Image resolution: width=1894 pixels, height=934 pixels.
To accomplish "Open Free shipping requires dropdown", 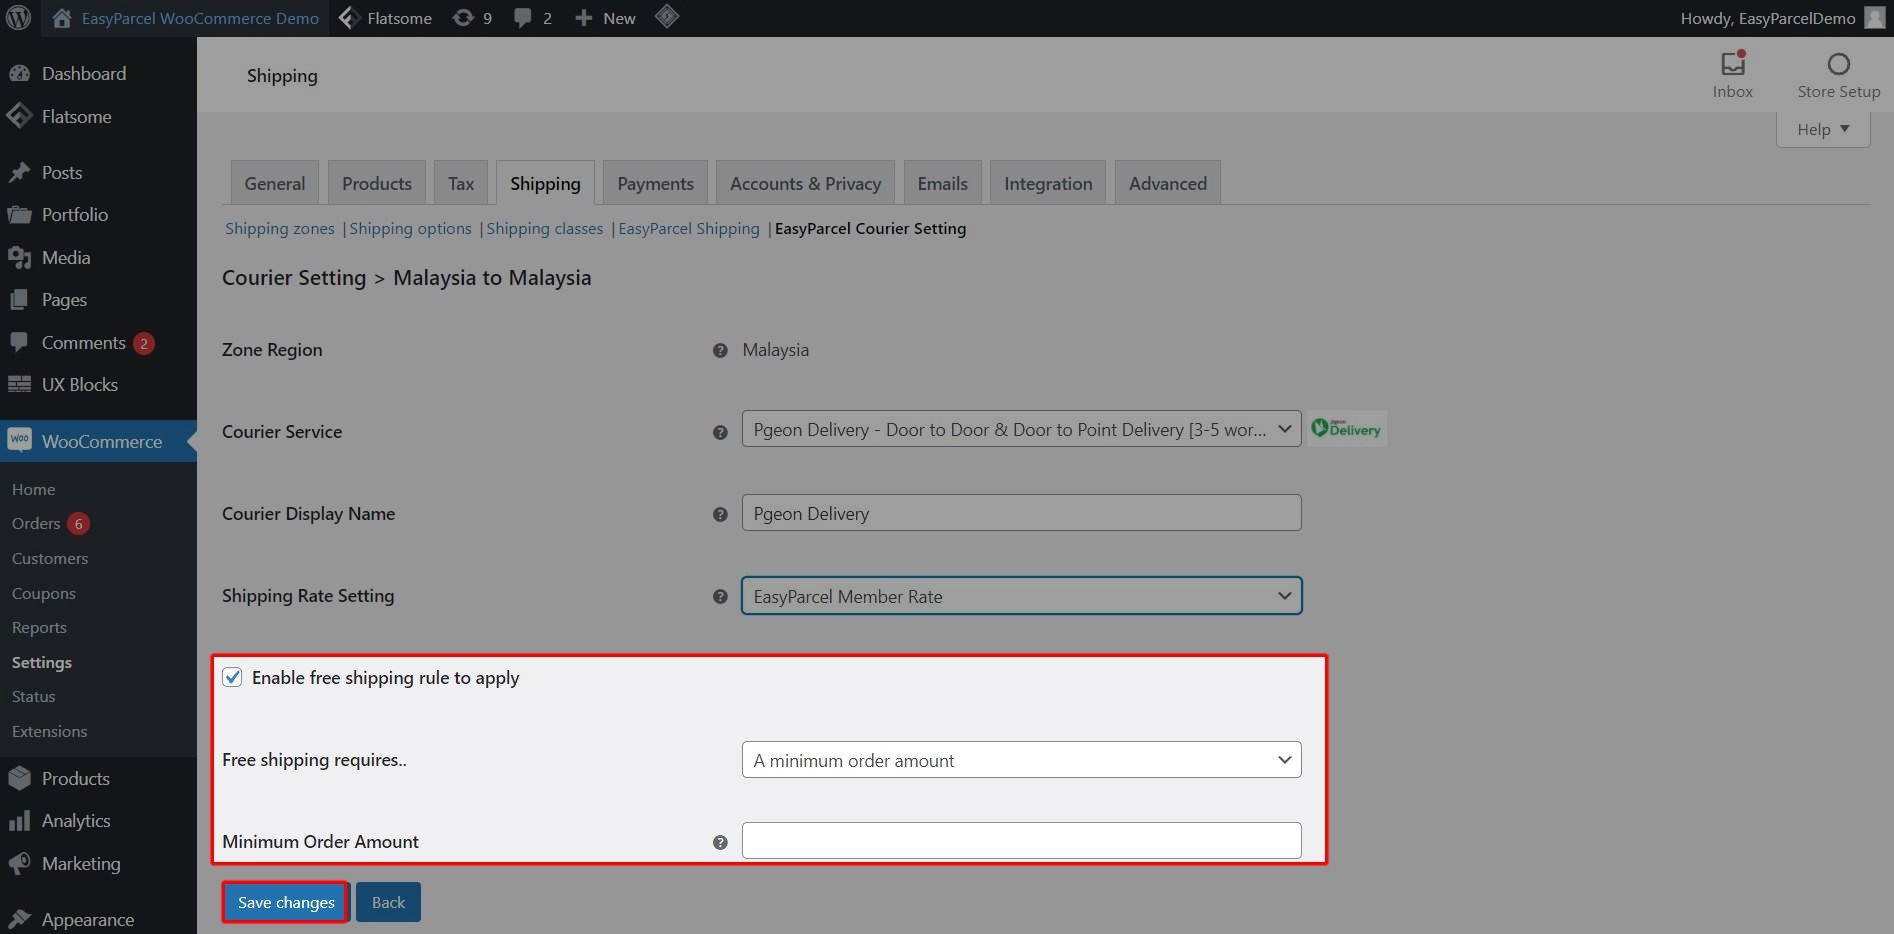I will pos(1021,760).
